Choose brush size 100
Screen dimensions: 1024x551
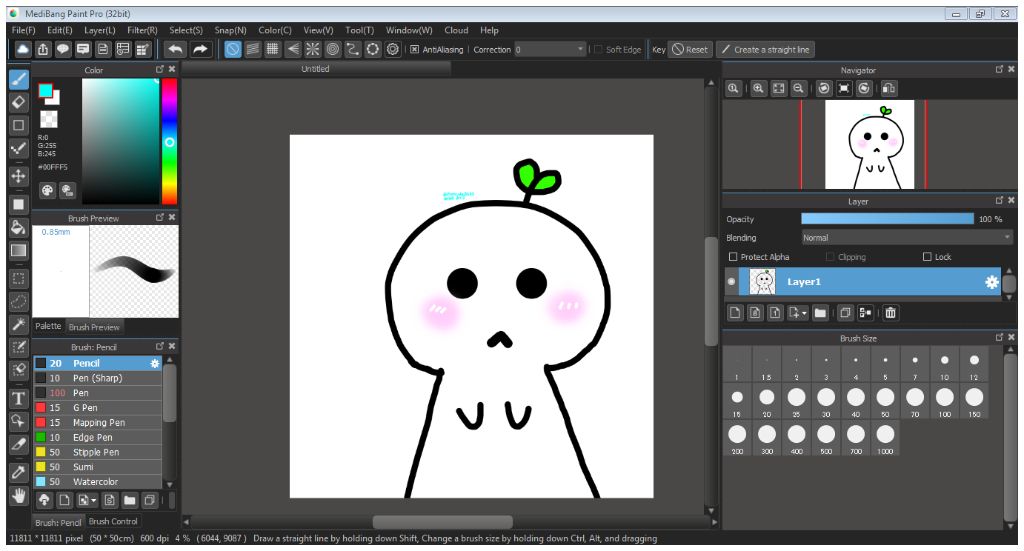(944, 401)
